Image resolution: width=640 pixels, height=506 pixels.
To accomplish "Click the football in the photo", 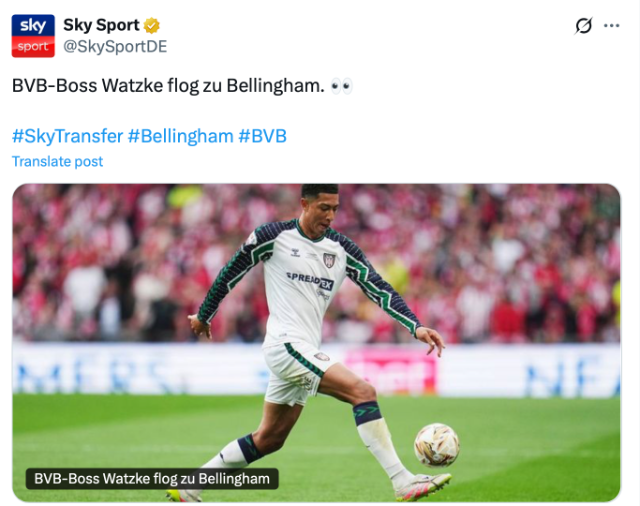I will pos(436,444).
